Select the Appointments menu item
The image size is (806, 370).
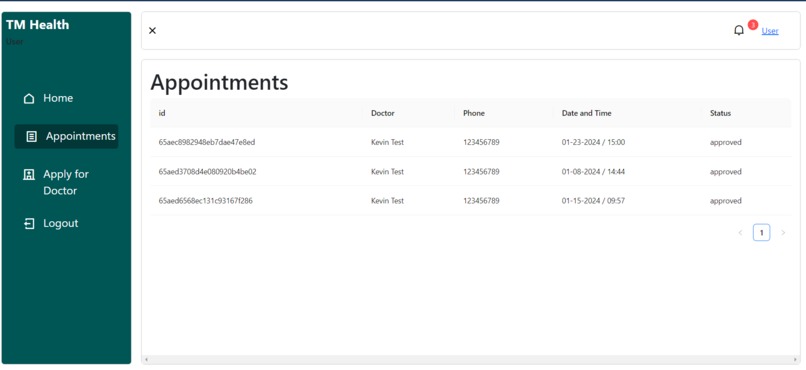pyautogui.click(x=66, y=137)
